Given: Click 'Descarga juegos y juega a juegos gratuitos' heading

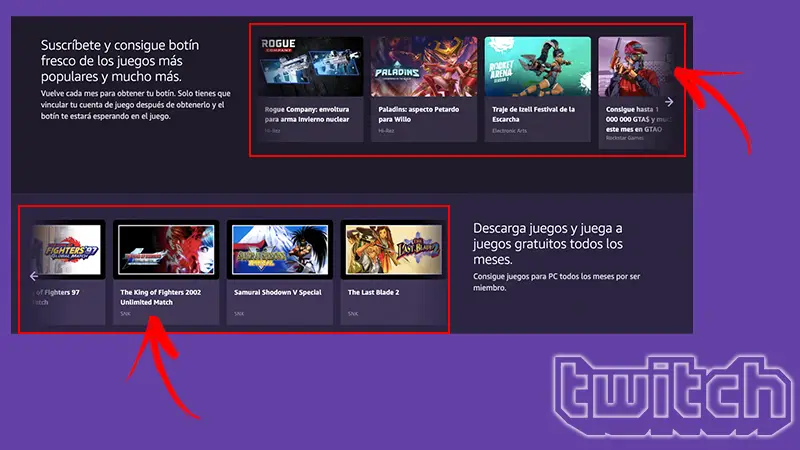Looking at the screenshot, I should [547, 244].
